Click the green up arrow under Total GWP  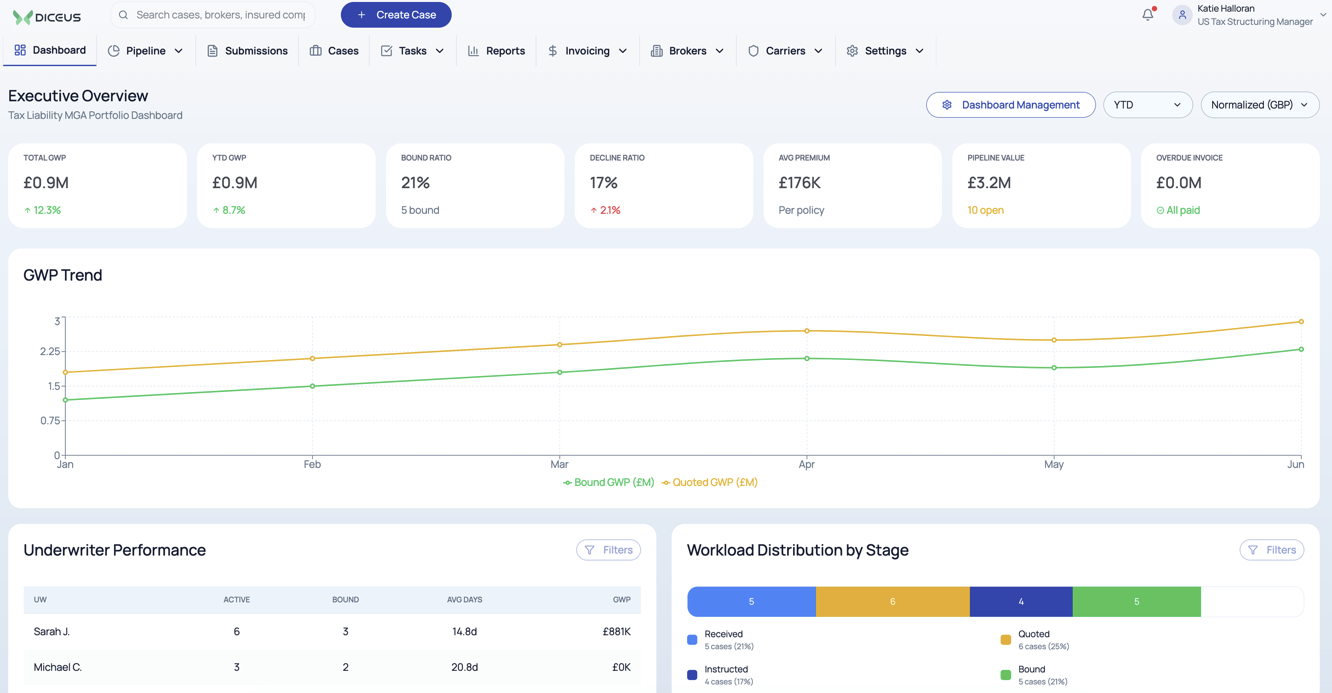28,211
